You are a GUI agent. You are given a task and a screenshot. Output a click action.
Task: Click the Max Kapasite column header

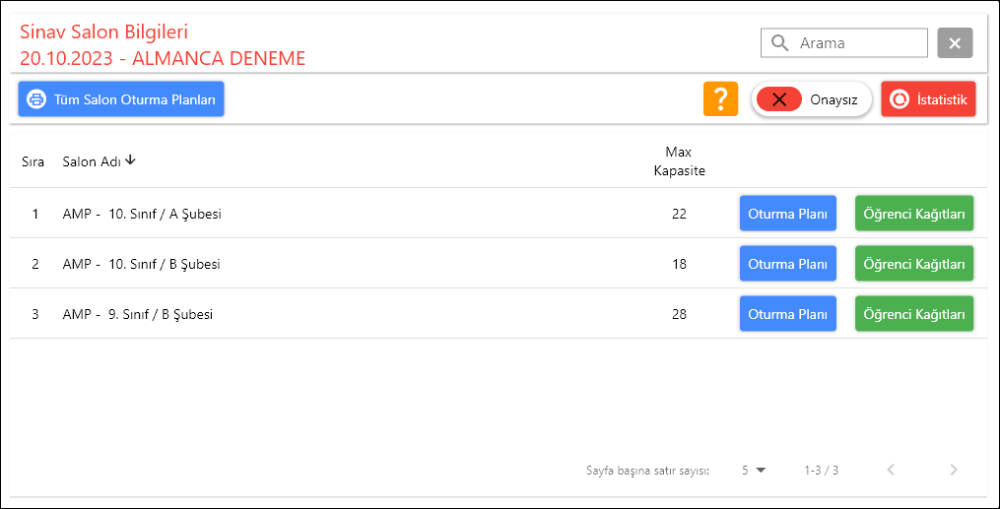point(679,161)
